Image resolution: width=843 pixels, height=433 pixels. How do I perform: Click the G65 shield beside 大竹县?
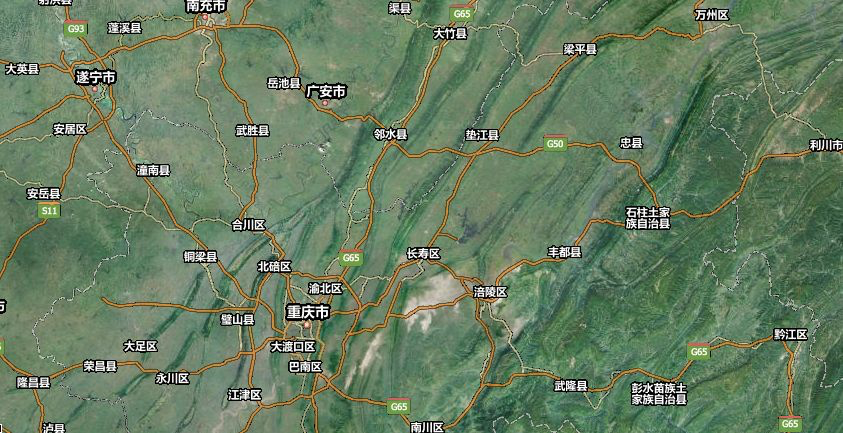(x=461, y=14)
